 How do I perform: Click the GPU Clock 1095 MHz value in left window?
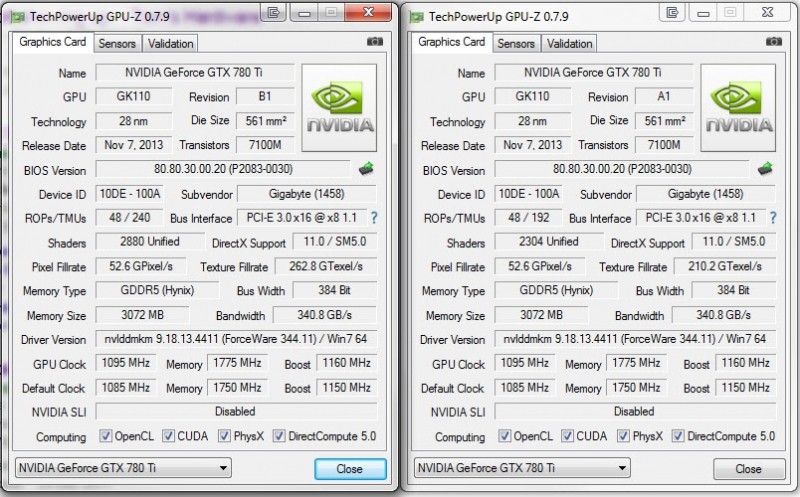click(x=126, y=363)
